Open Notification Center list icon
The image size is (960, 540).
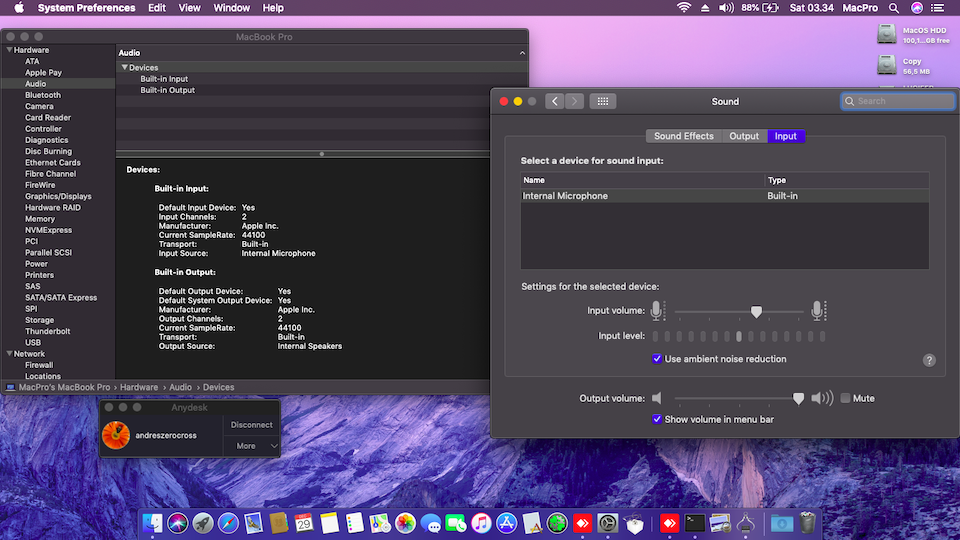point(937,8)
